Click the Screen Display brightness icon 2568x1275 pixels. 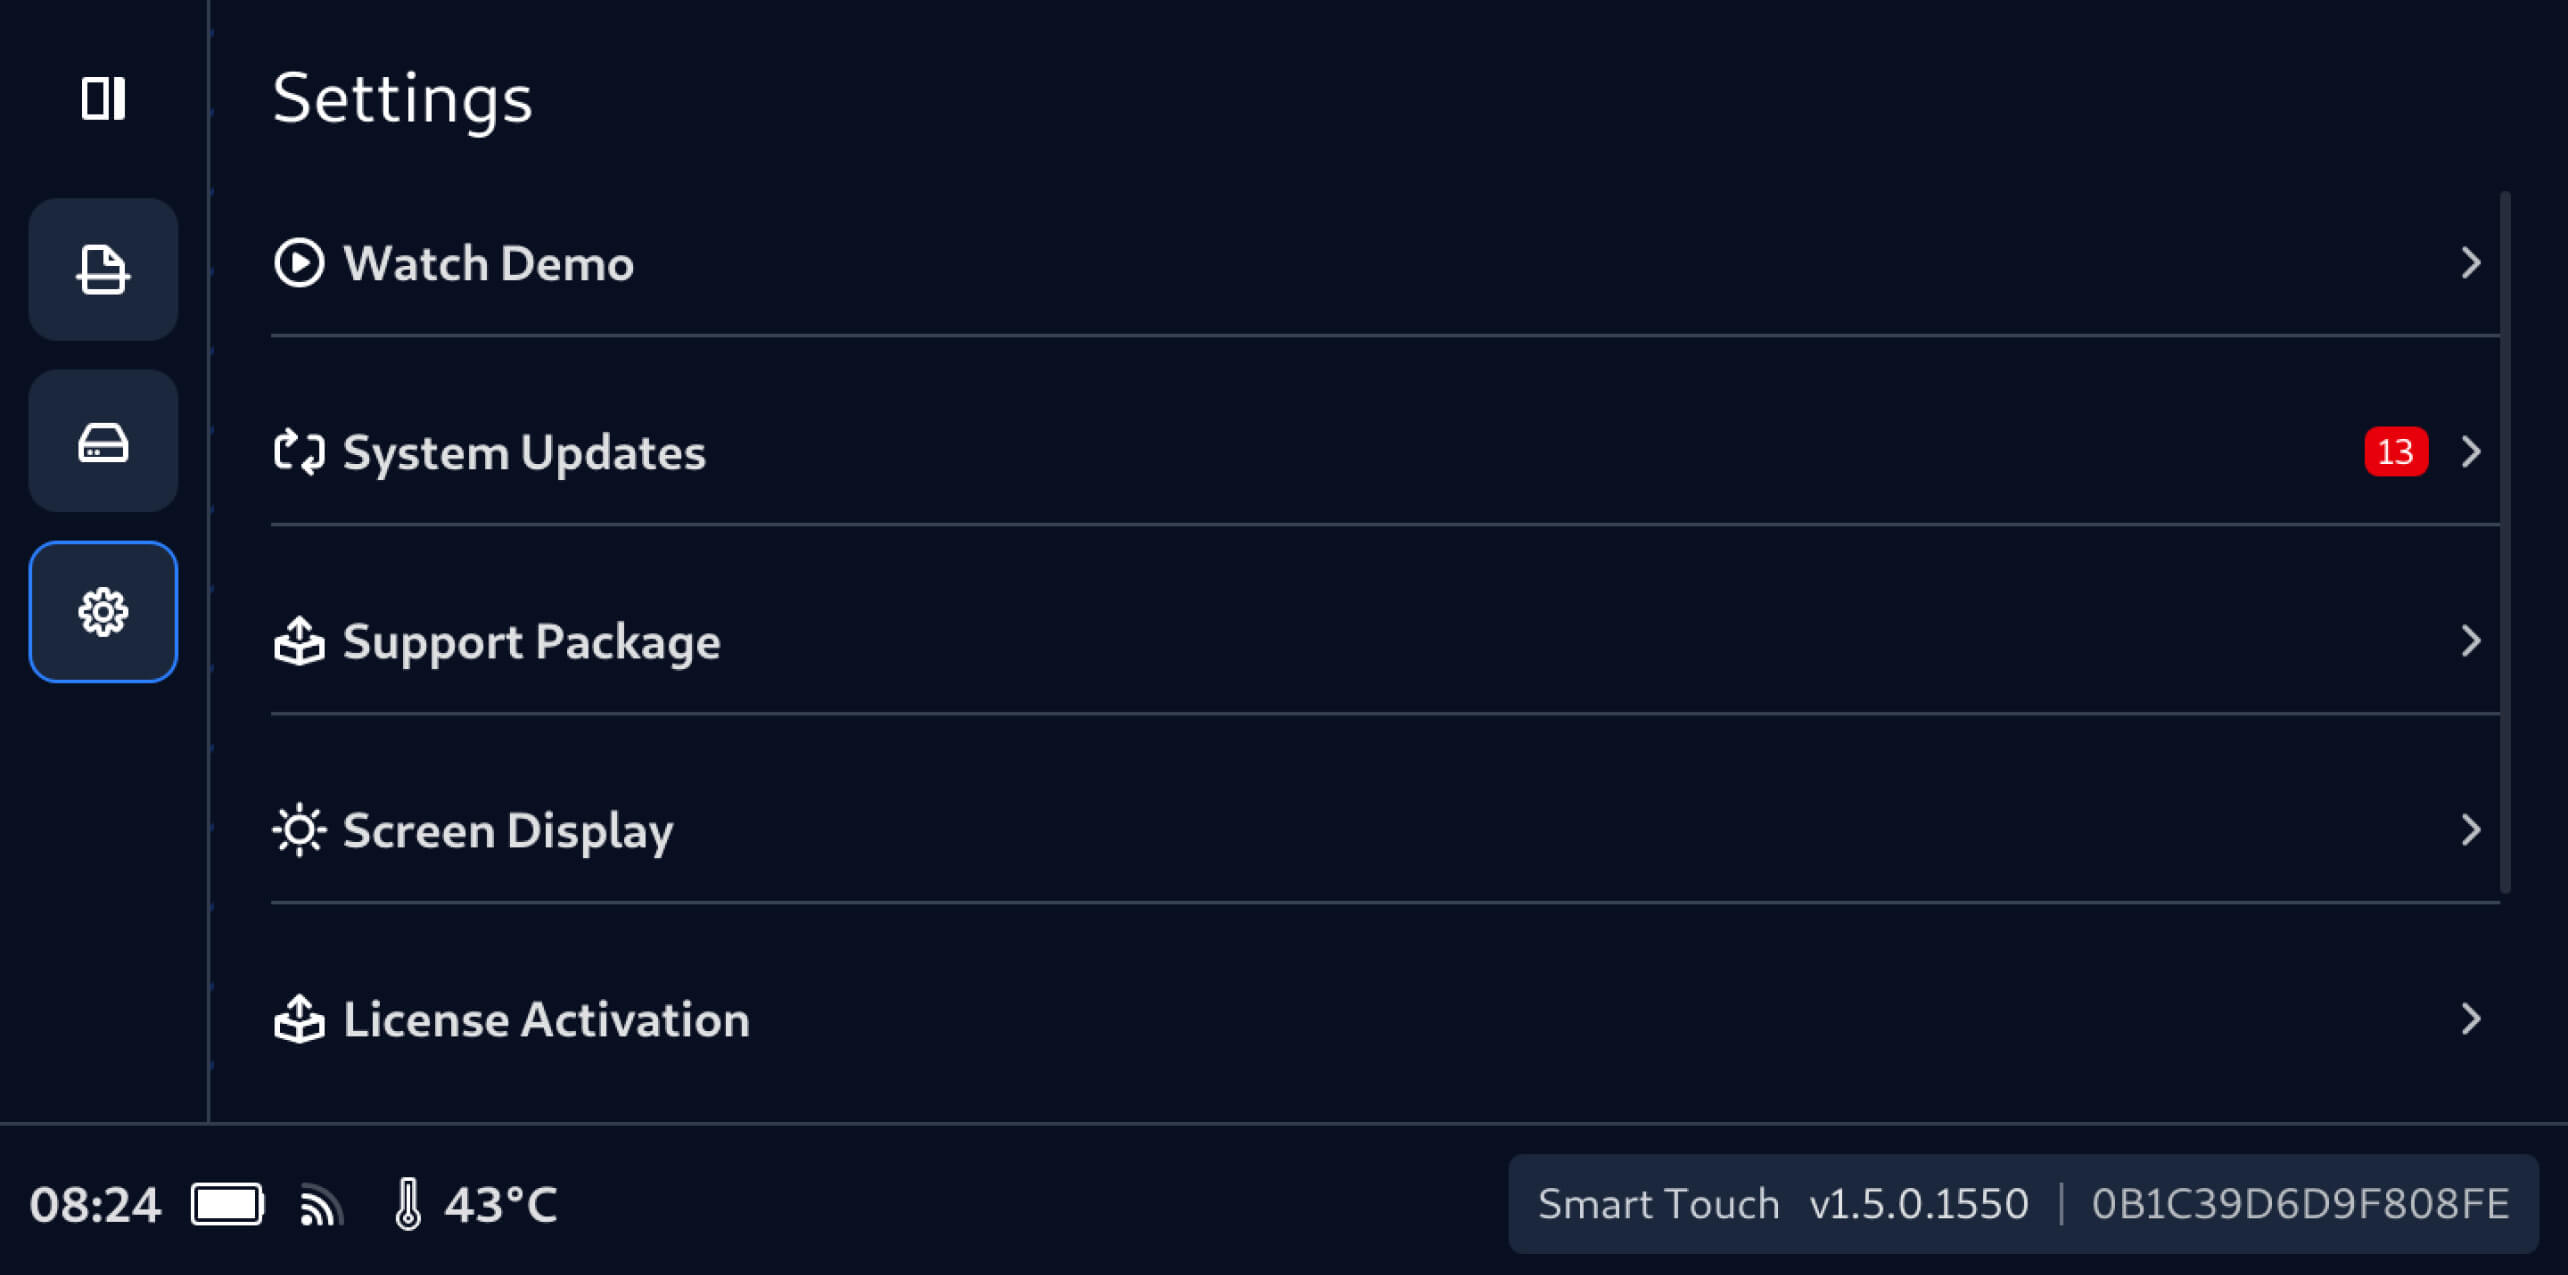point(299,830)
